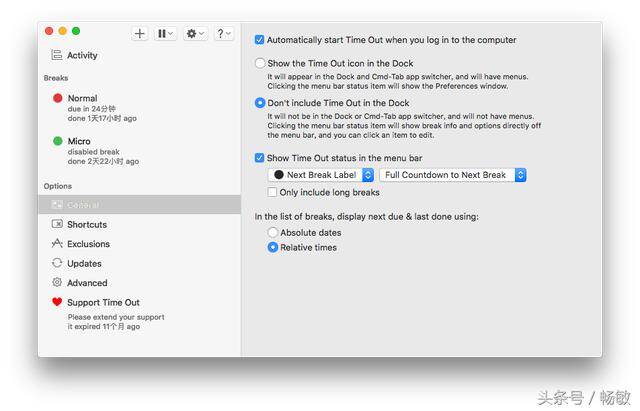Click the 'disabled break' text under Micro
The image size is (640, 411).
click(x=93, y=152)
